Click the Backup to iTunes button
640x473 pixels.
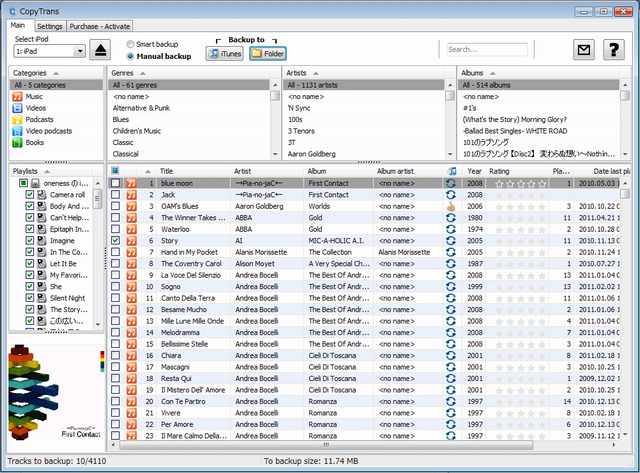(225, 53)
